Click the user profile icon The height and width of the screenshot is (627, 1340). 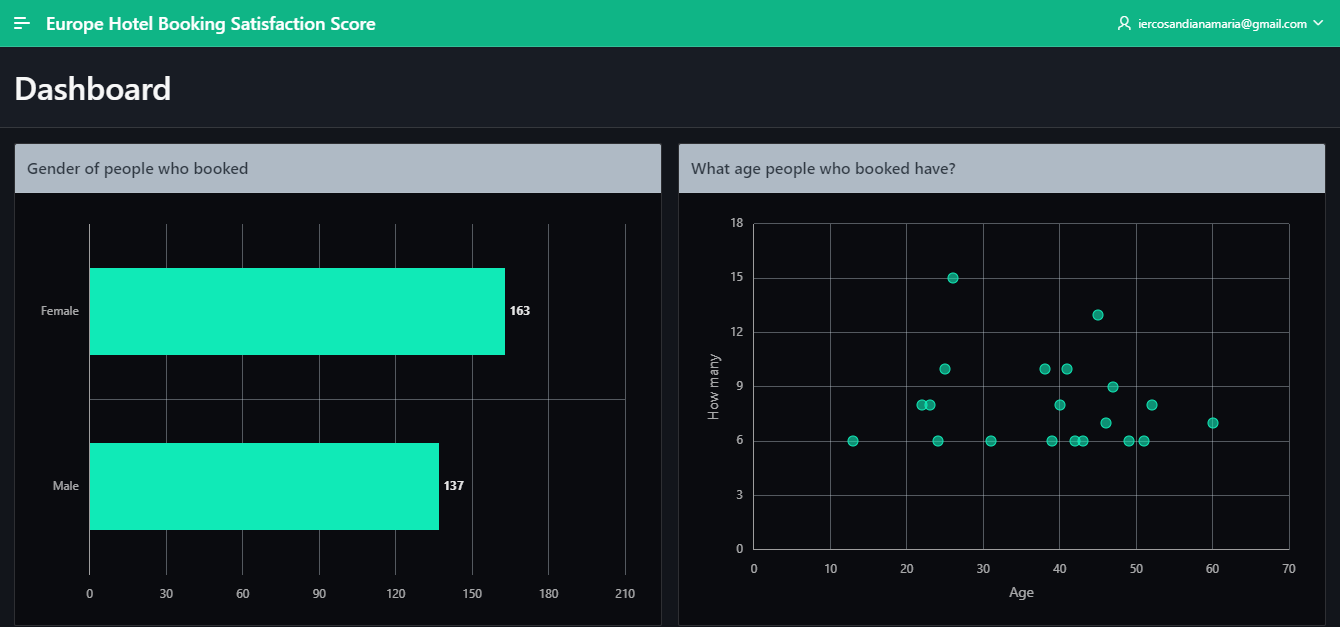[1124, 23]
